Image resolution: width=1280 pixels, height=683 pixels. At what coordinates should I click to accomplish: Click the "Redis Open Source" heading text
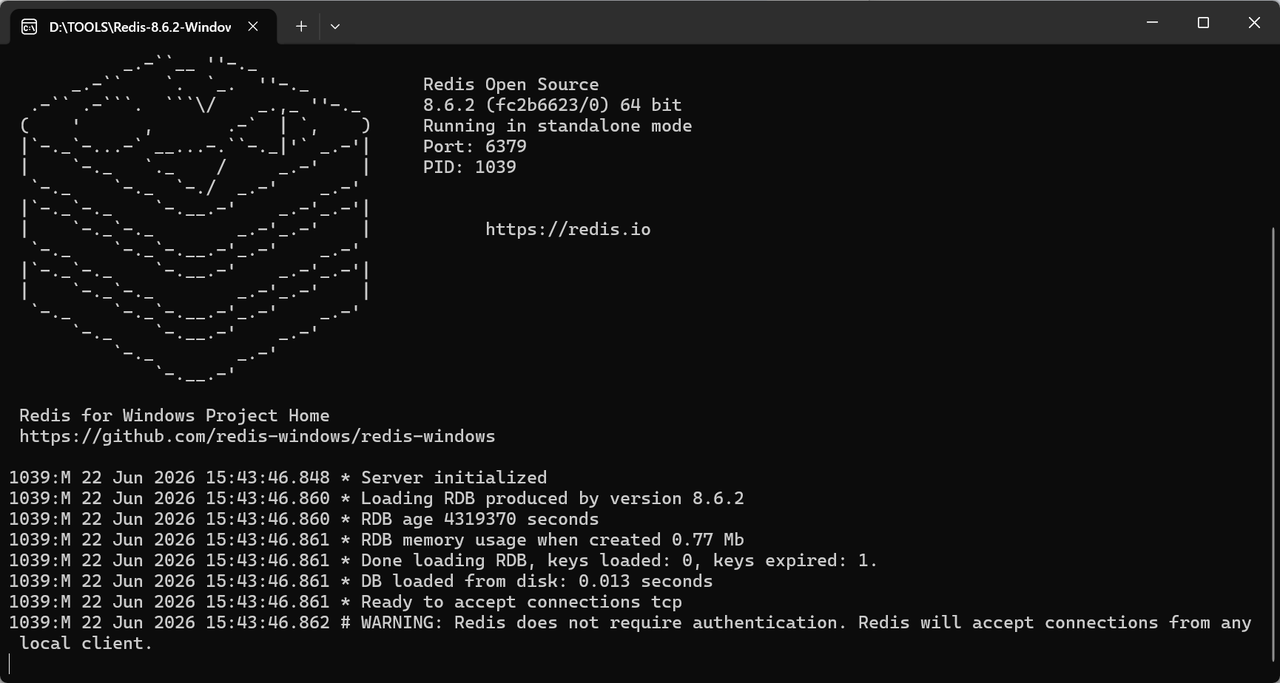pos(511,84)
